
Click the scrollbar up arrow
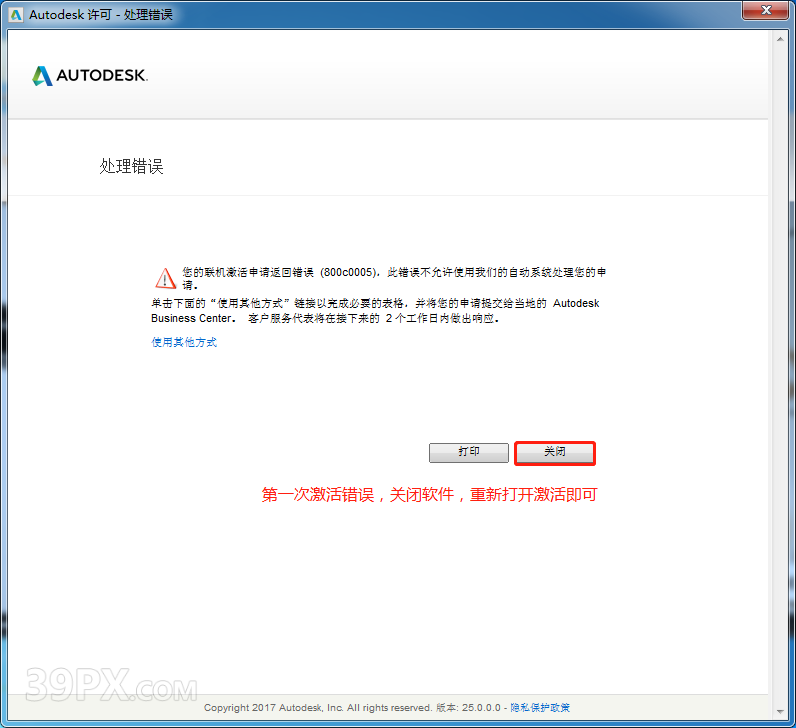tap(780, 39)
